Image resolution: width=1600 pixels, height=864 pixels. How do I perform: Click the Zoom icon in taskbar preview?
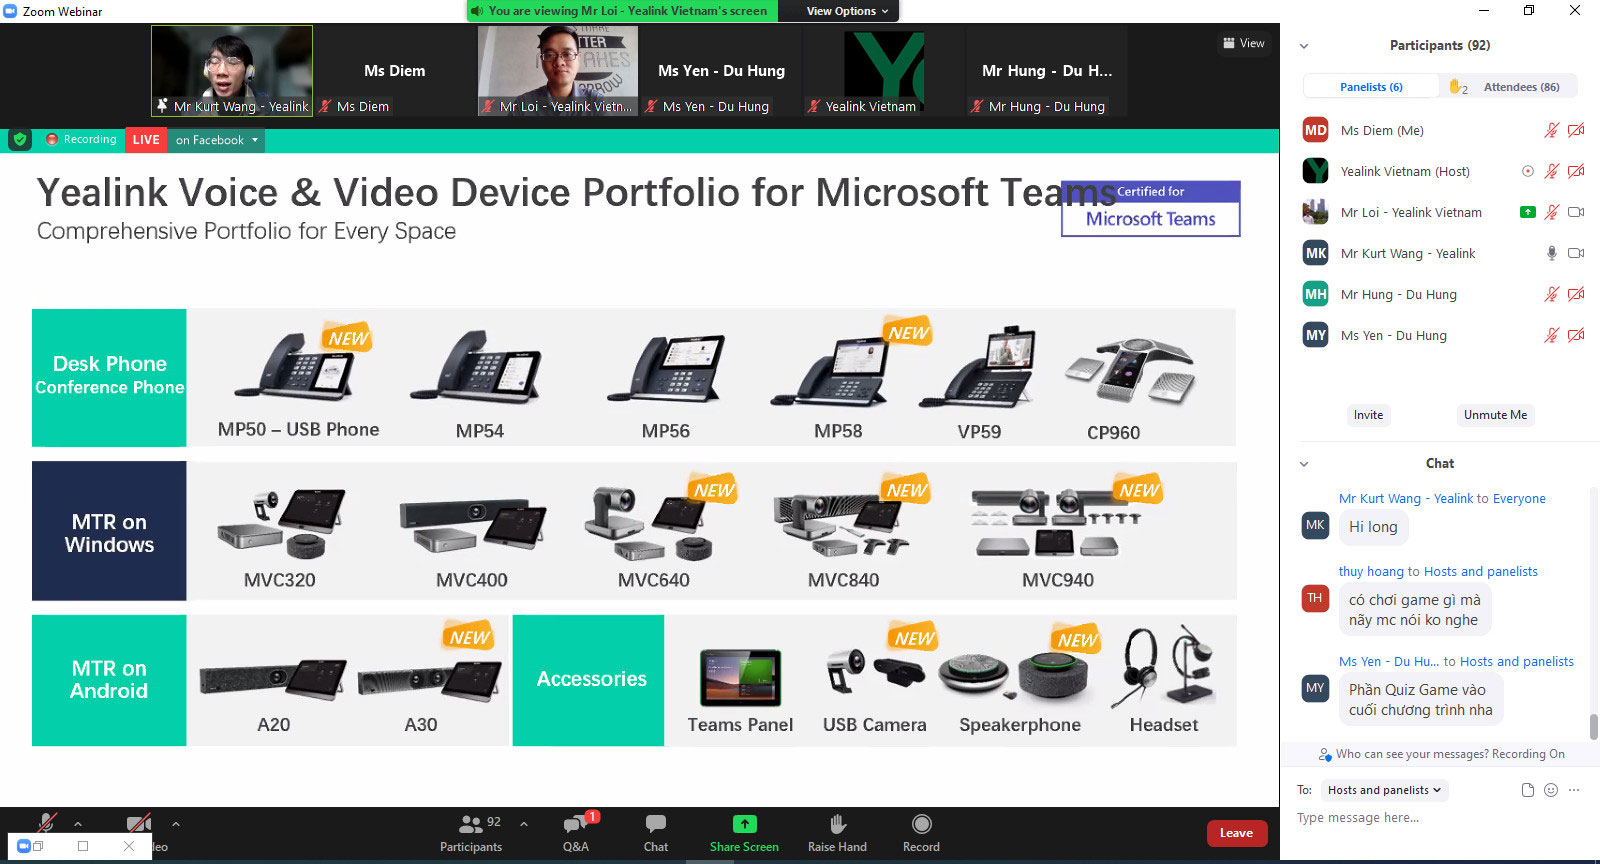[x=25, y=846]
